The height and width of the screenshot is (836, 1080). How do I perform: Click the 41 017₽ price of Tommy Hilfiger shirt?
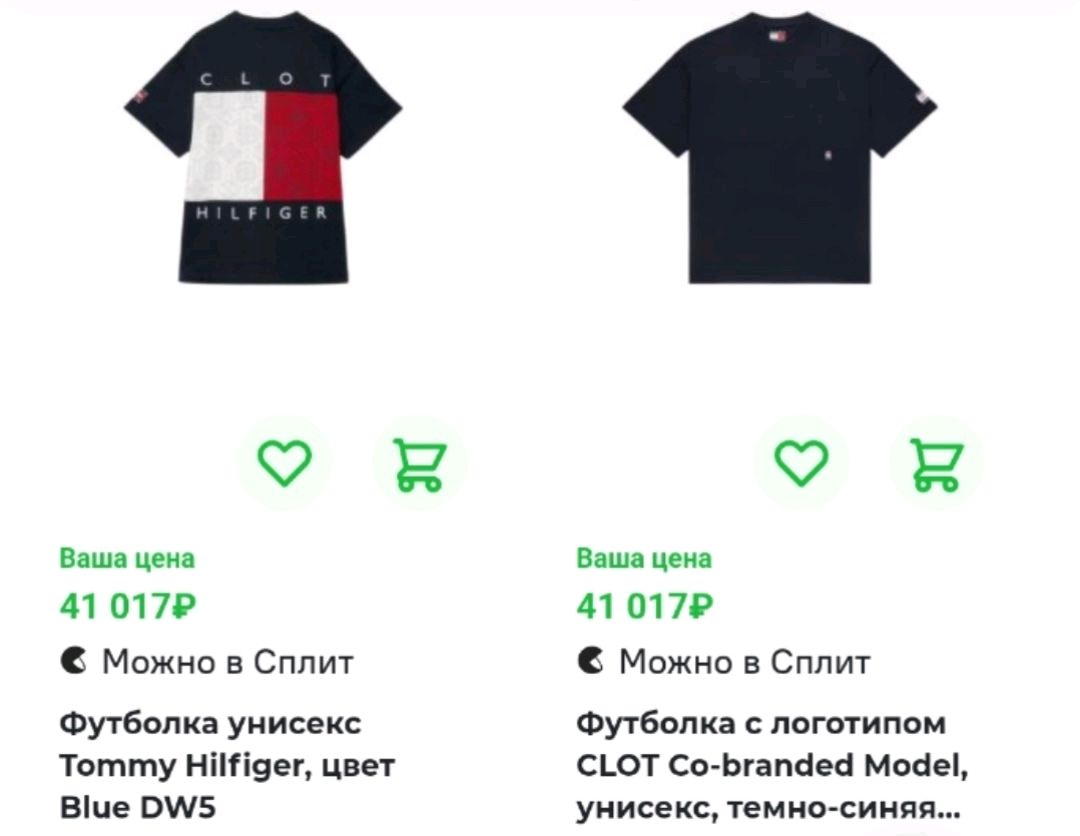pyautogui.click(x=128, y=607)
